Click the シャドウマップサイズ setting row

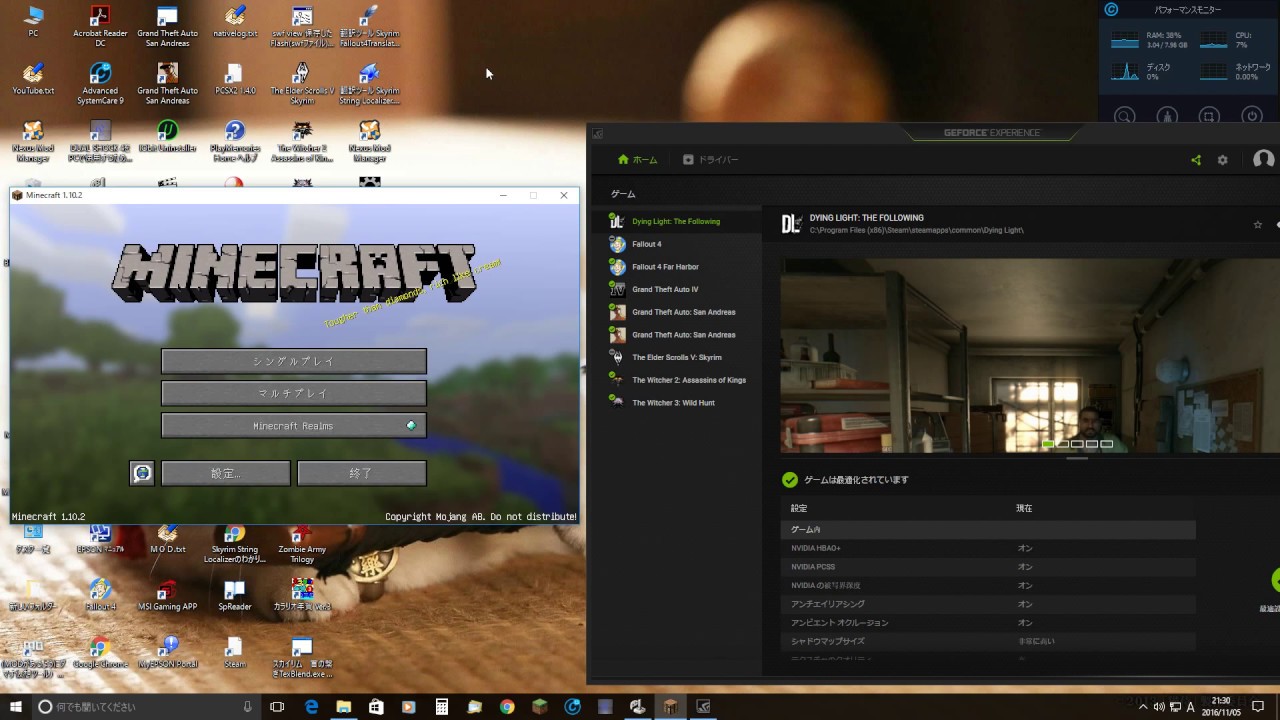pyautogui.click(x=988, y=641)
